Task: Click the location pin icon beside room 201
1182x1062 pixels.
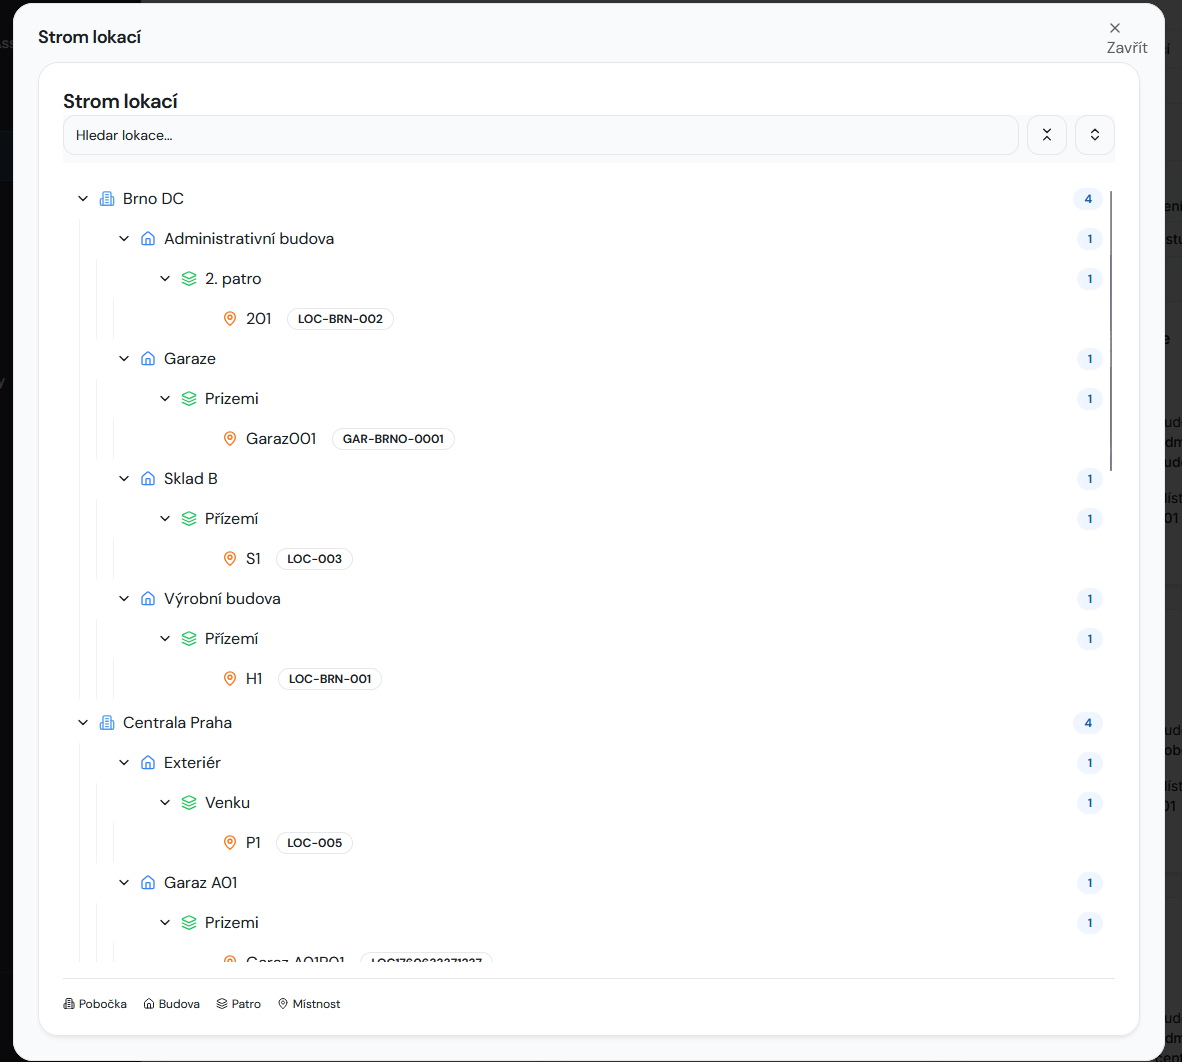Action: click(230, 319)
